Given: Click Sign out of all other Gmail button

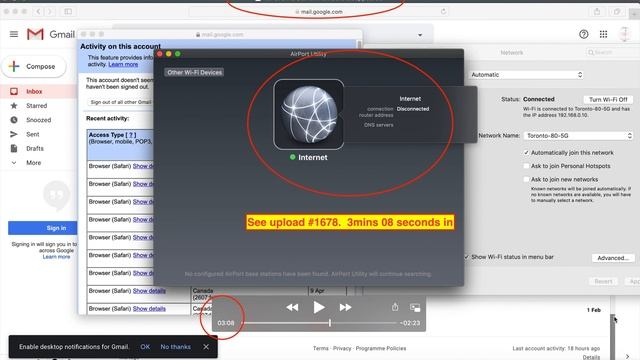Looking at the screenshot, I should [x=121, y=102].
